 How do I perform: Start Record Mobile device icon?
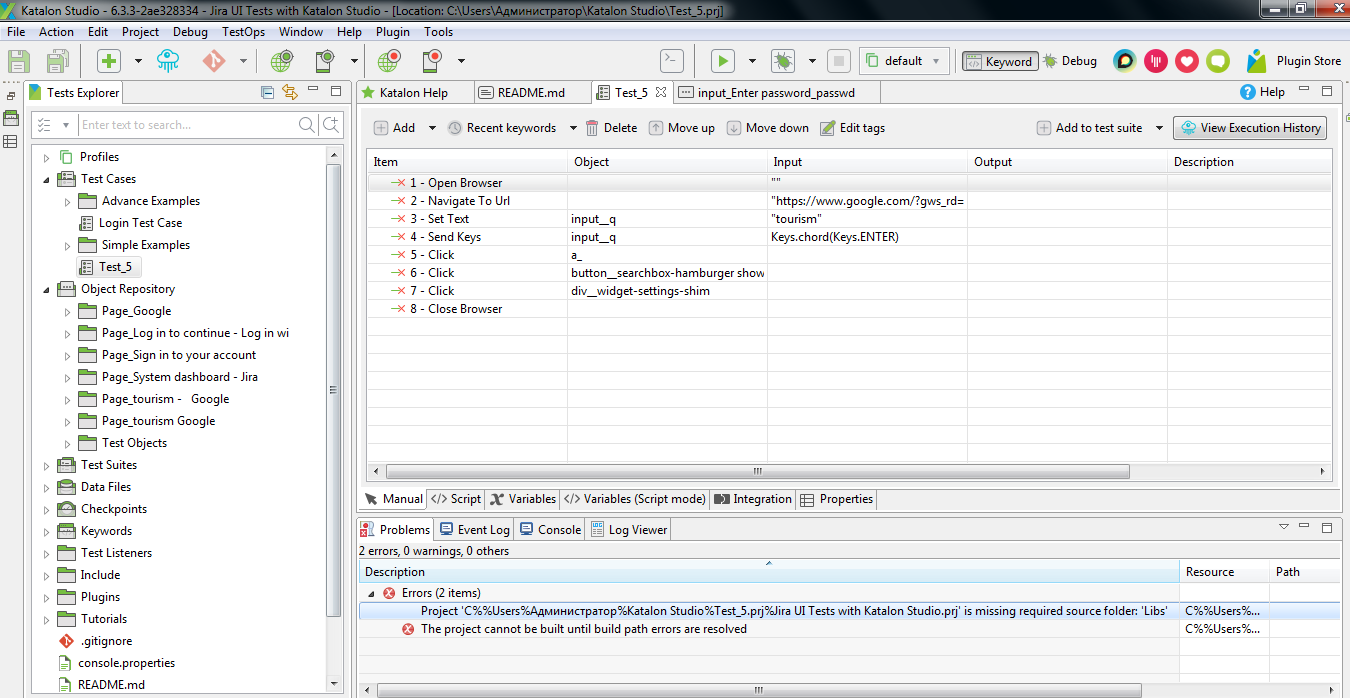432,61
